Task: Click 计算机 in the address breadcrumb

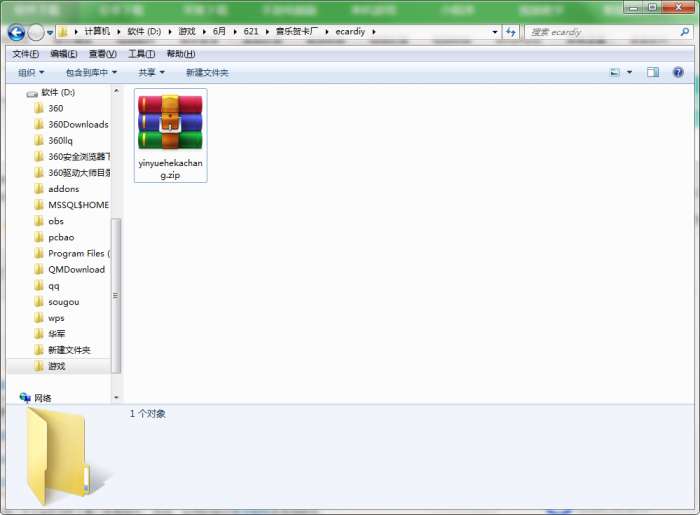Action: pyautogui.click(x=97, y=31)
